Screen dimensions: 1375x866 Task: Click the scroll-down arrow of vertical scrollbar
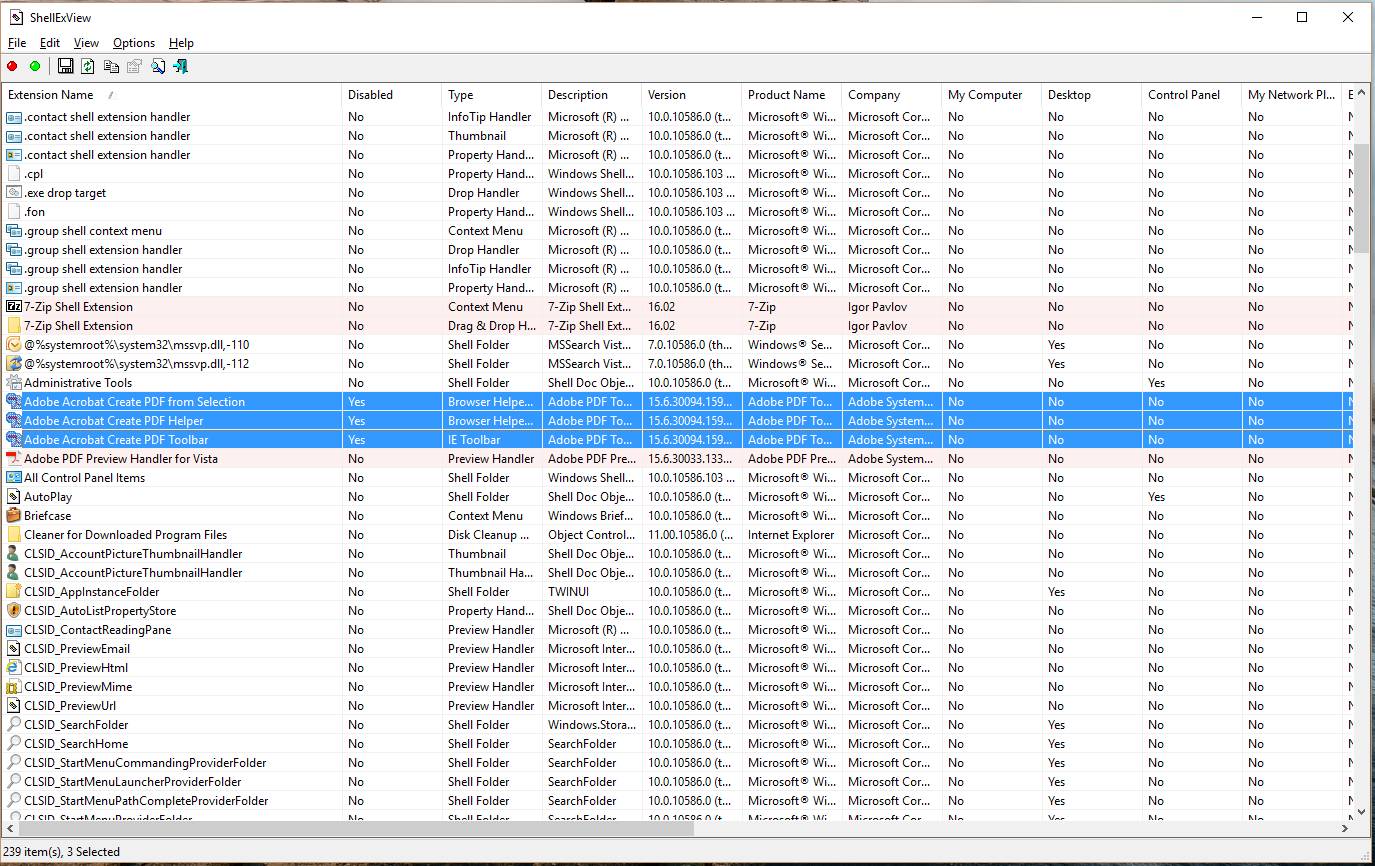(1361, 812)
